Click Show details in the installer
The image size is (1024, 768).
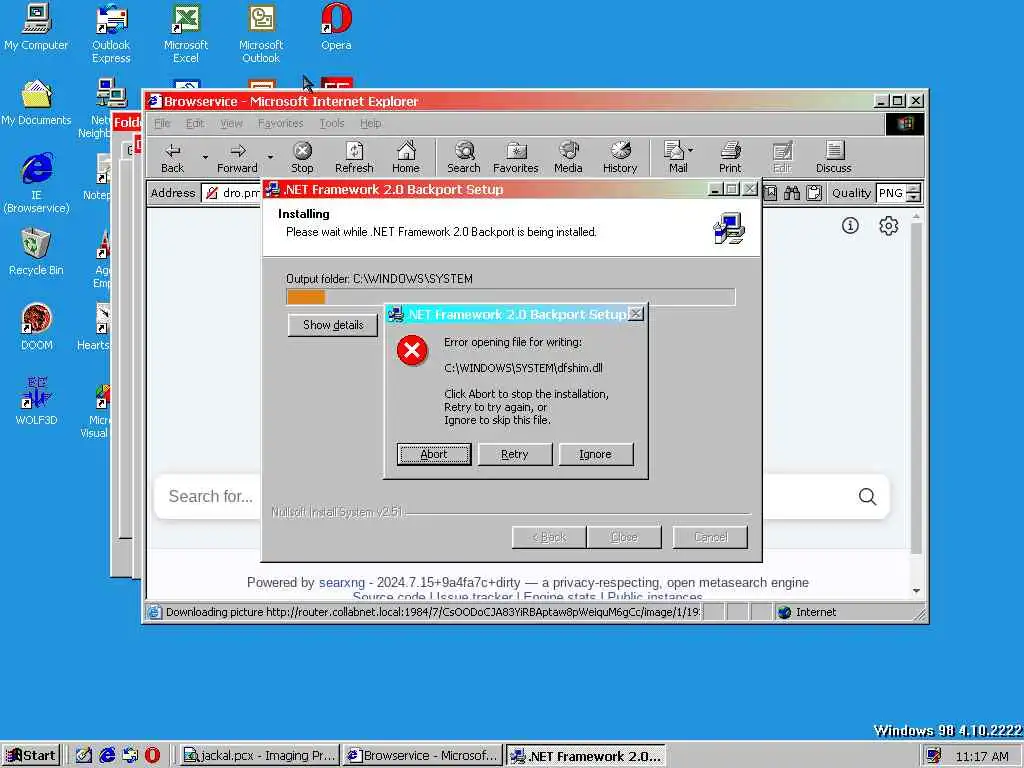pyautogui.click(x=333, y=325)
